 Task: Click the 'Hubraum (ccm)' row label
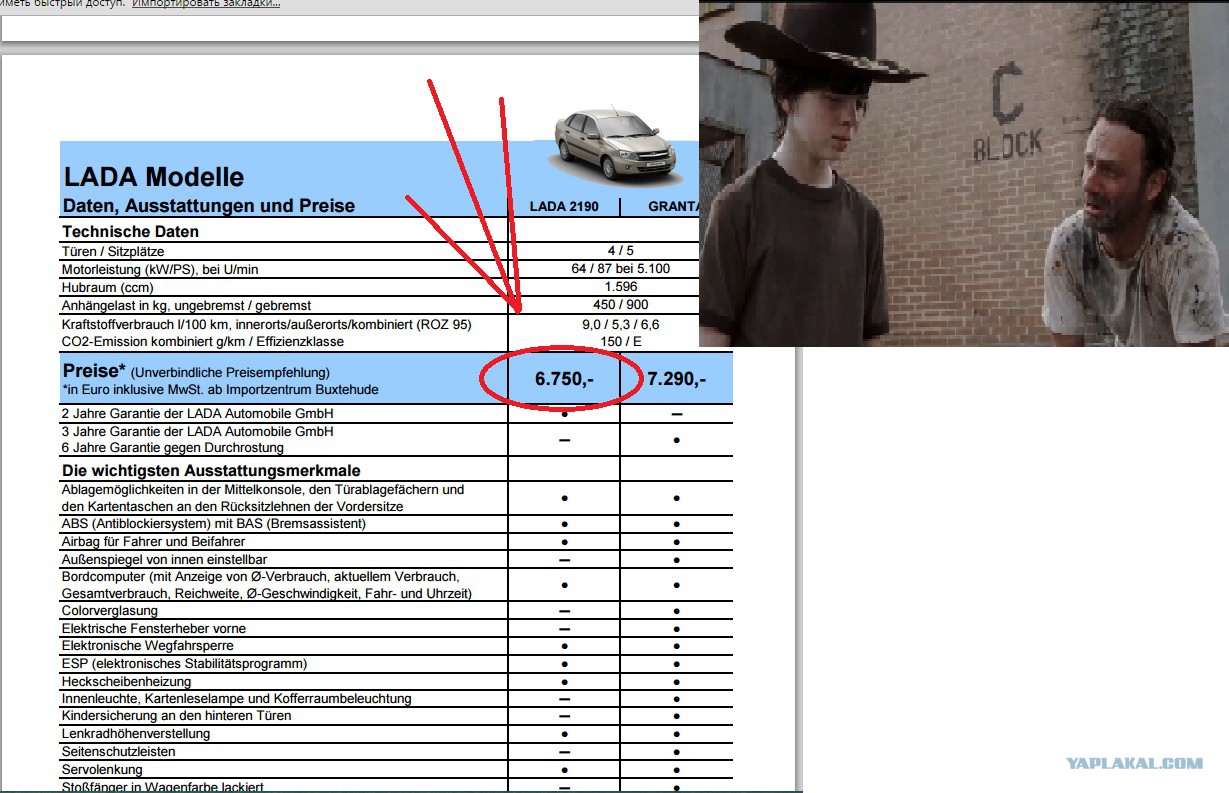pyautogui.click(x=106, y=287)
